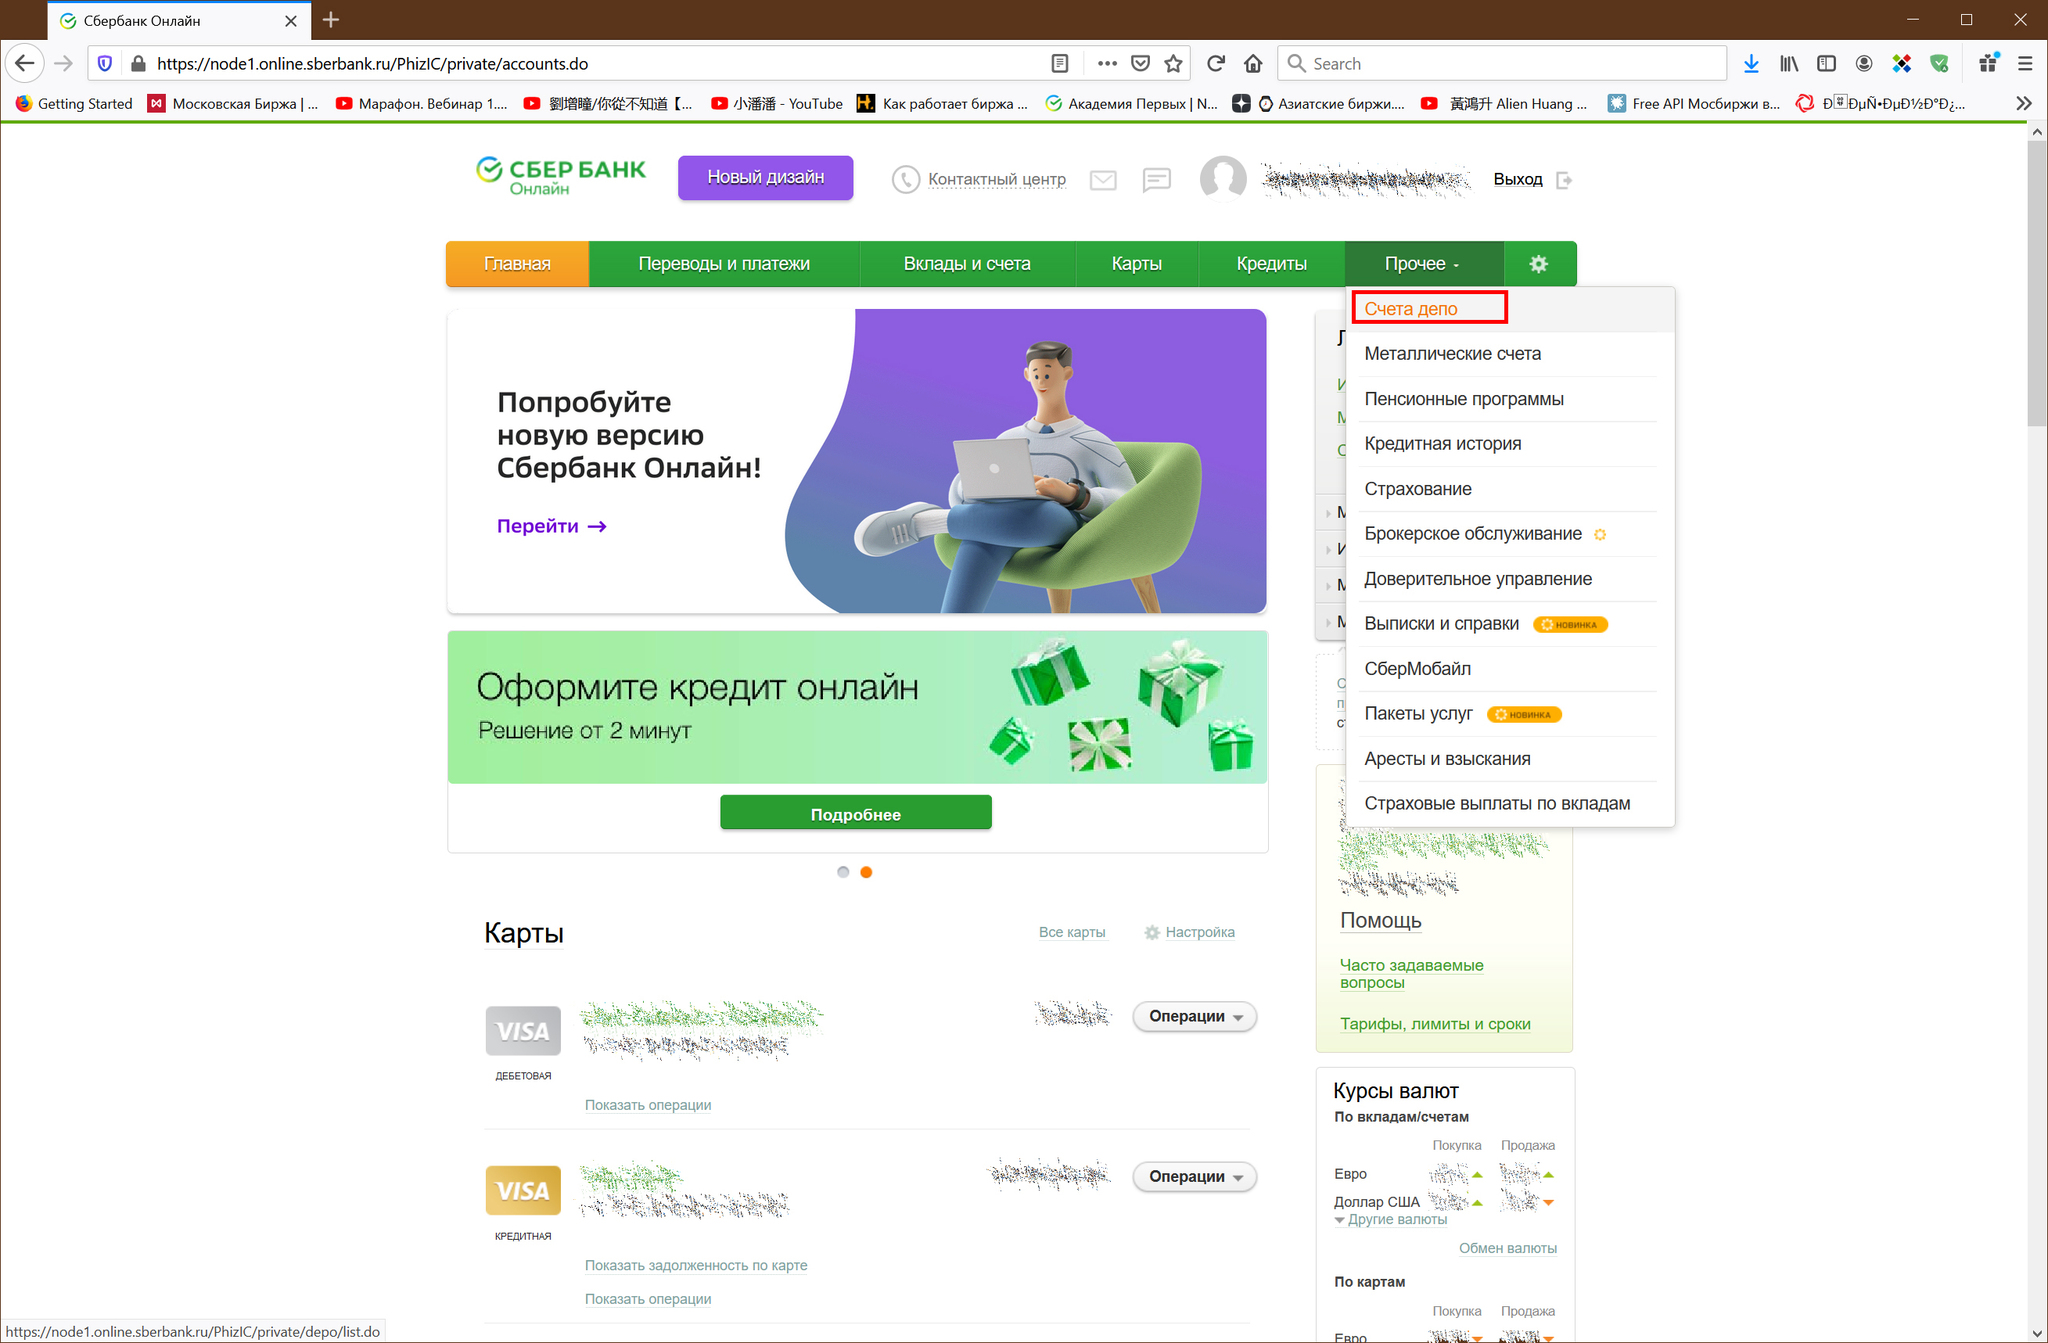Open the chat message bubble icon
2048x1343 pixels.
pos(1156,180)
